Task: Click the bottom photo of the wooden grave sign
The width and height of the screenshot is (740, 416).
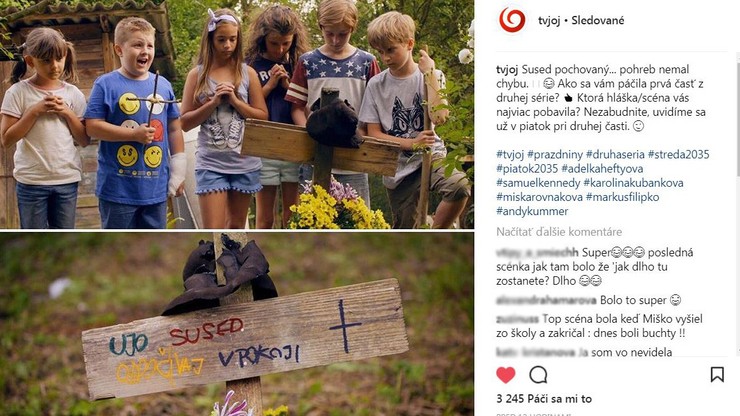Action: (x=237, y=324)
